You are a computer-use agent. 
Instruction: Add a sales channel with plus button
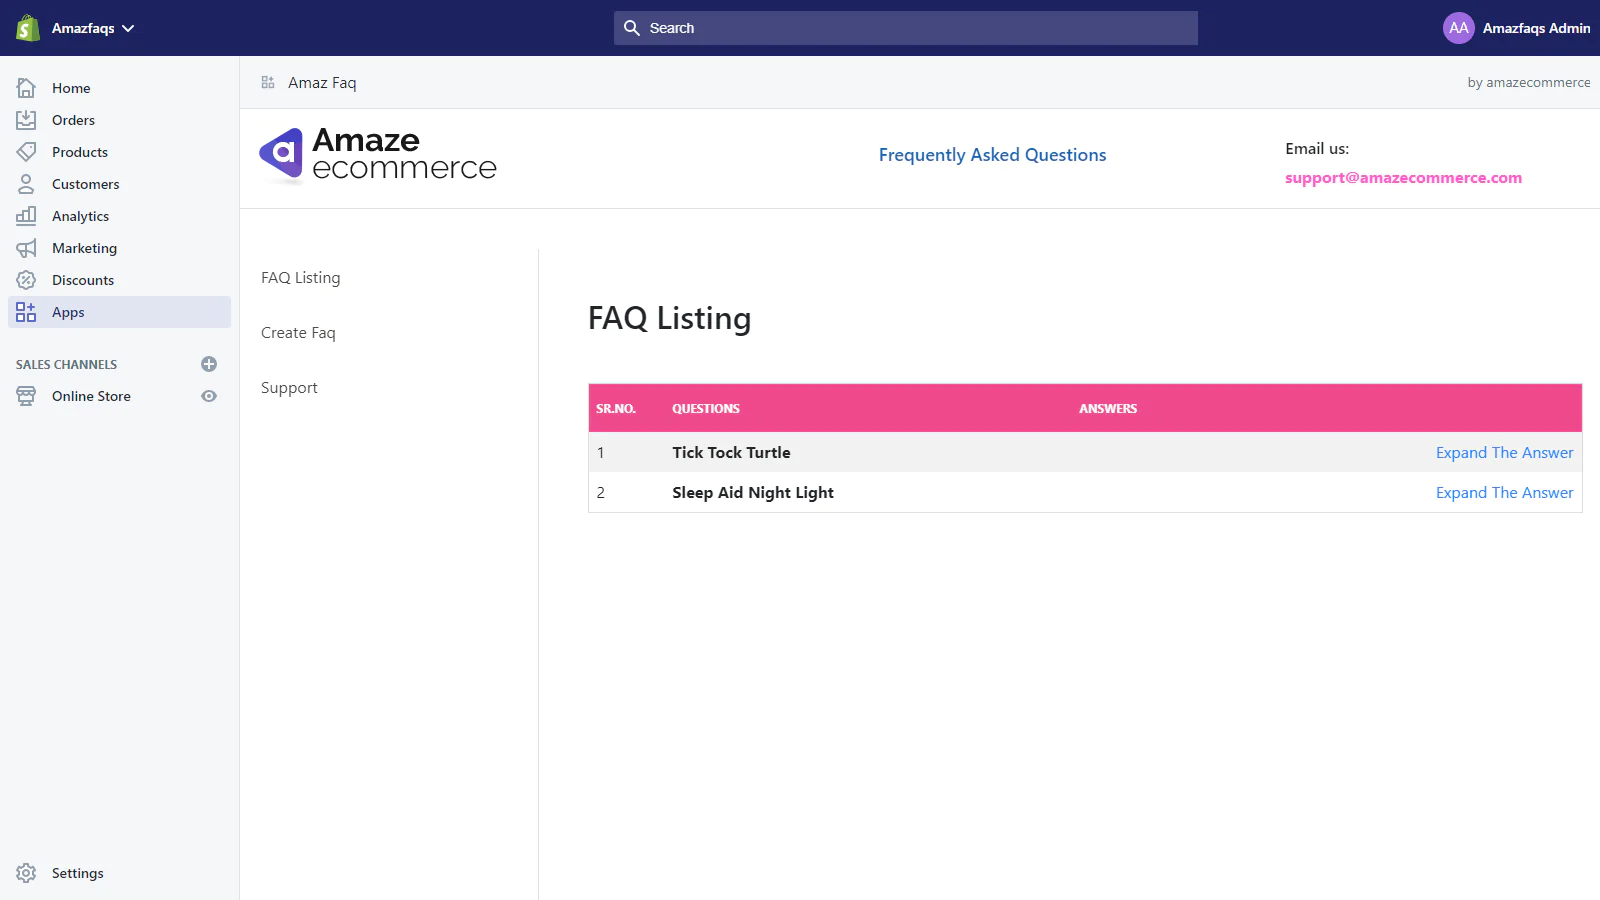pyautogui.click(x=209, y=364)
